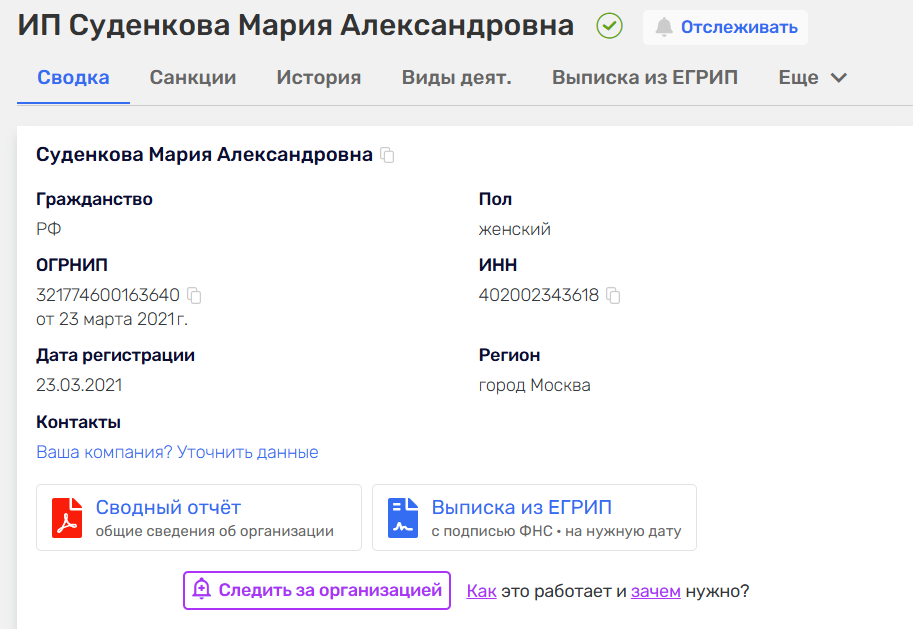Copy the ИНН number
This screenshot has width=913, height=629.
[614, 296]
